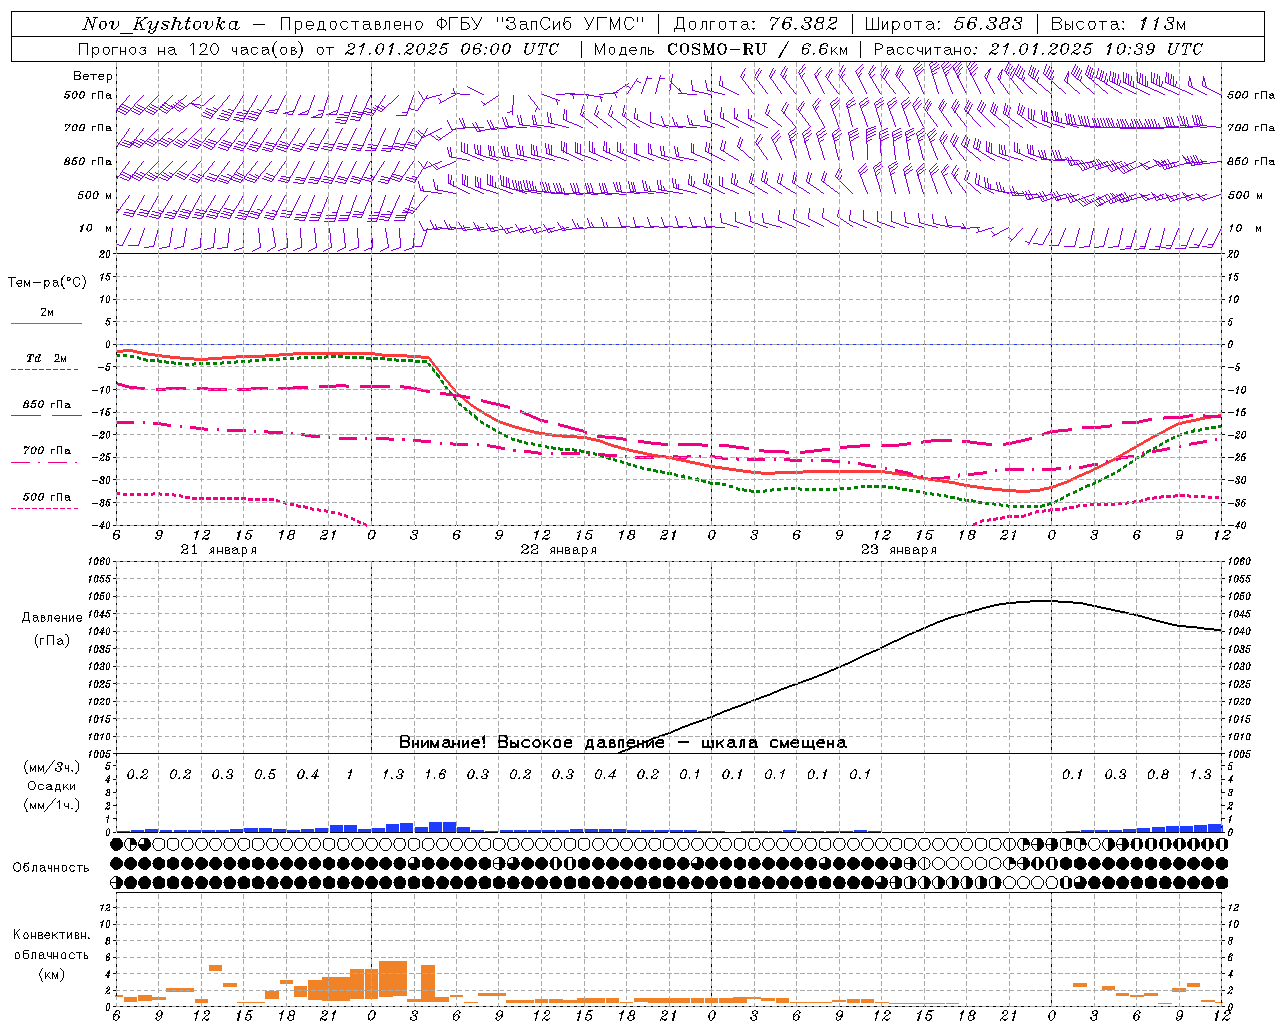This screenshot has width=1280, height=1024.
Task: Click the '21 января' date label
Action: coord(218,550)
